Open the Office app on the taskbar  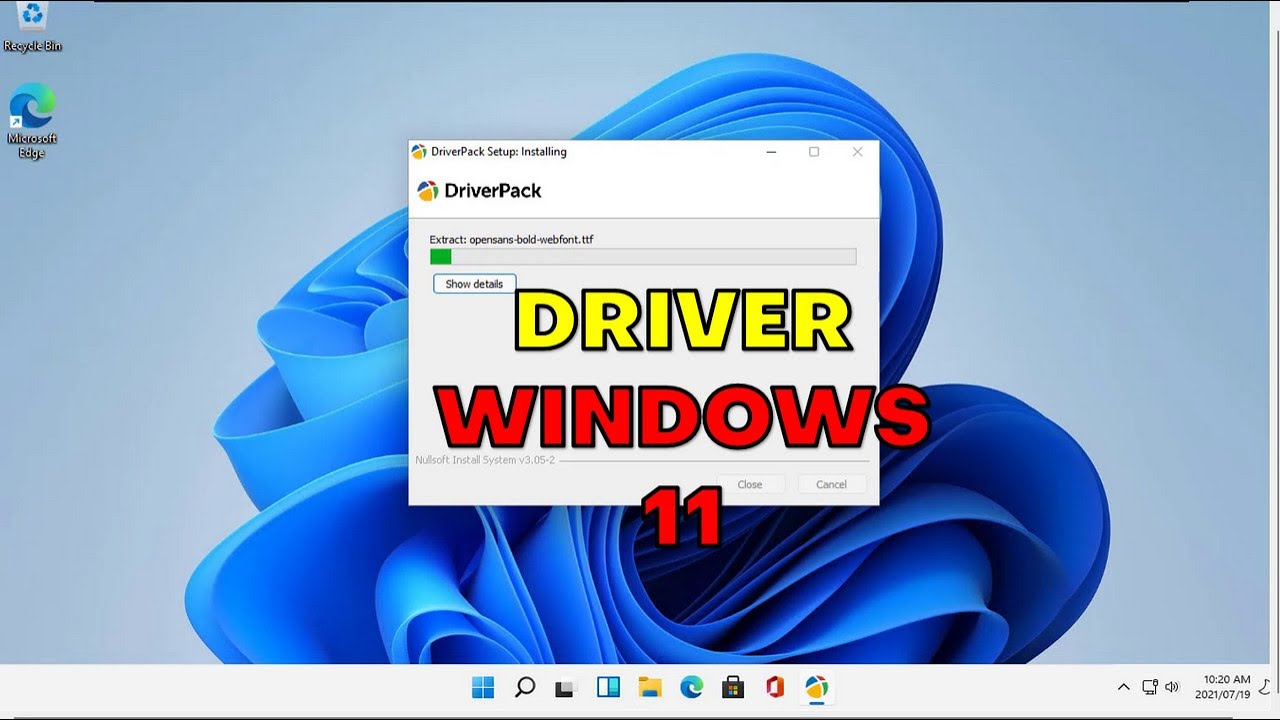[774, 687]
